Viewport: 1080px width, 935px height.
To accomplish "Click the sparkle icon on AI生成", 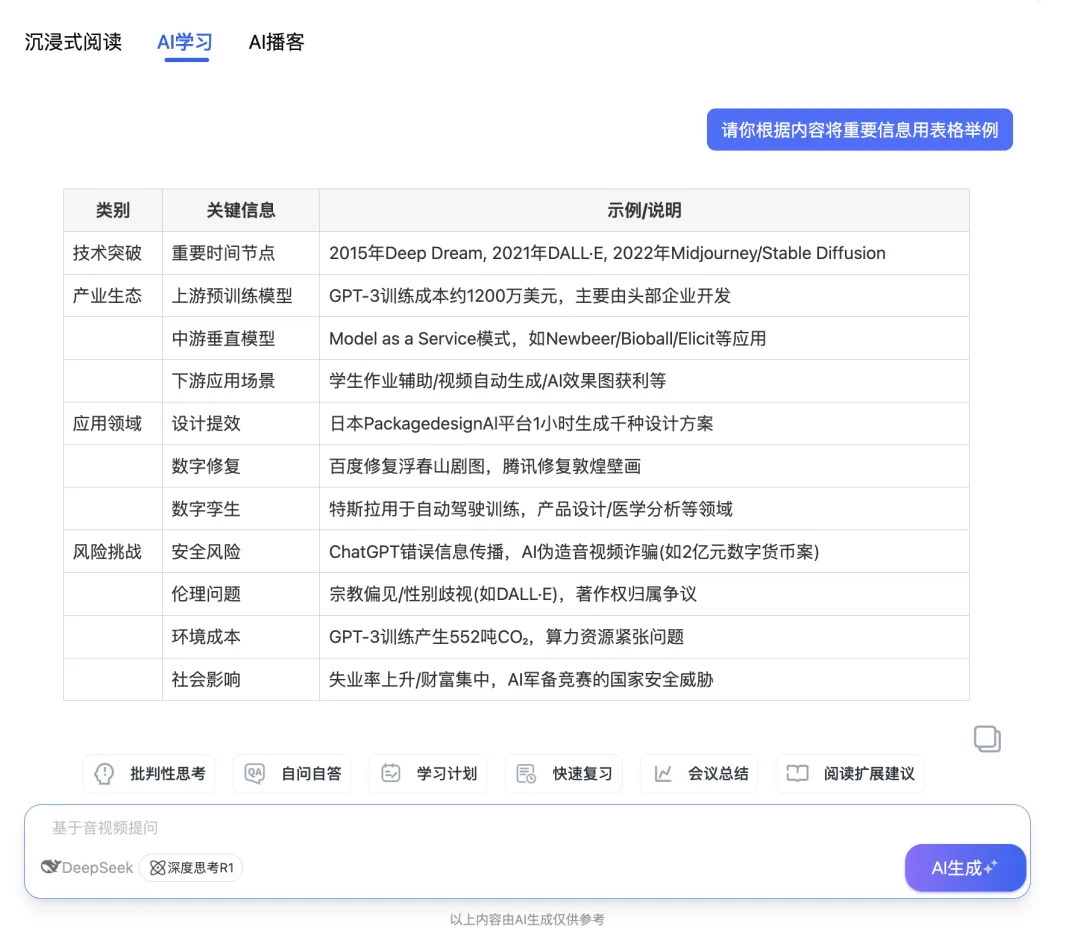I will click(x=990, y=867).
